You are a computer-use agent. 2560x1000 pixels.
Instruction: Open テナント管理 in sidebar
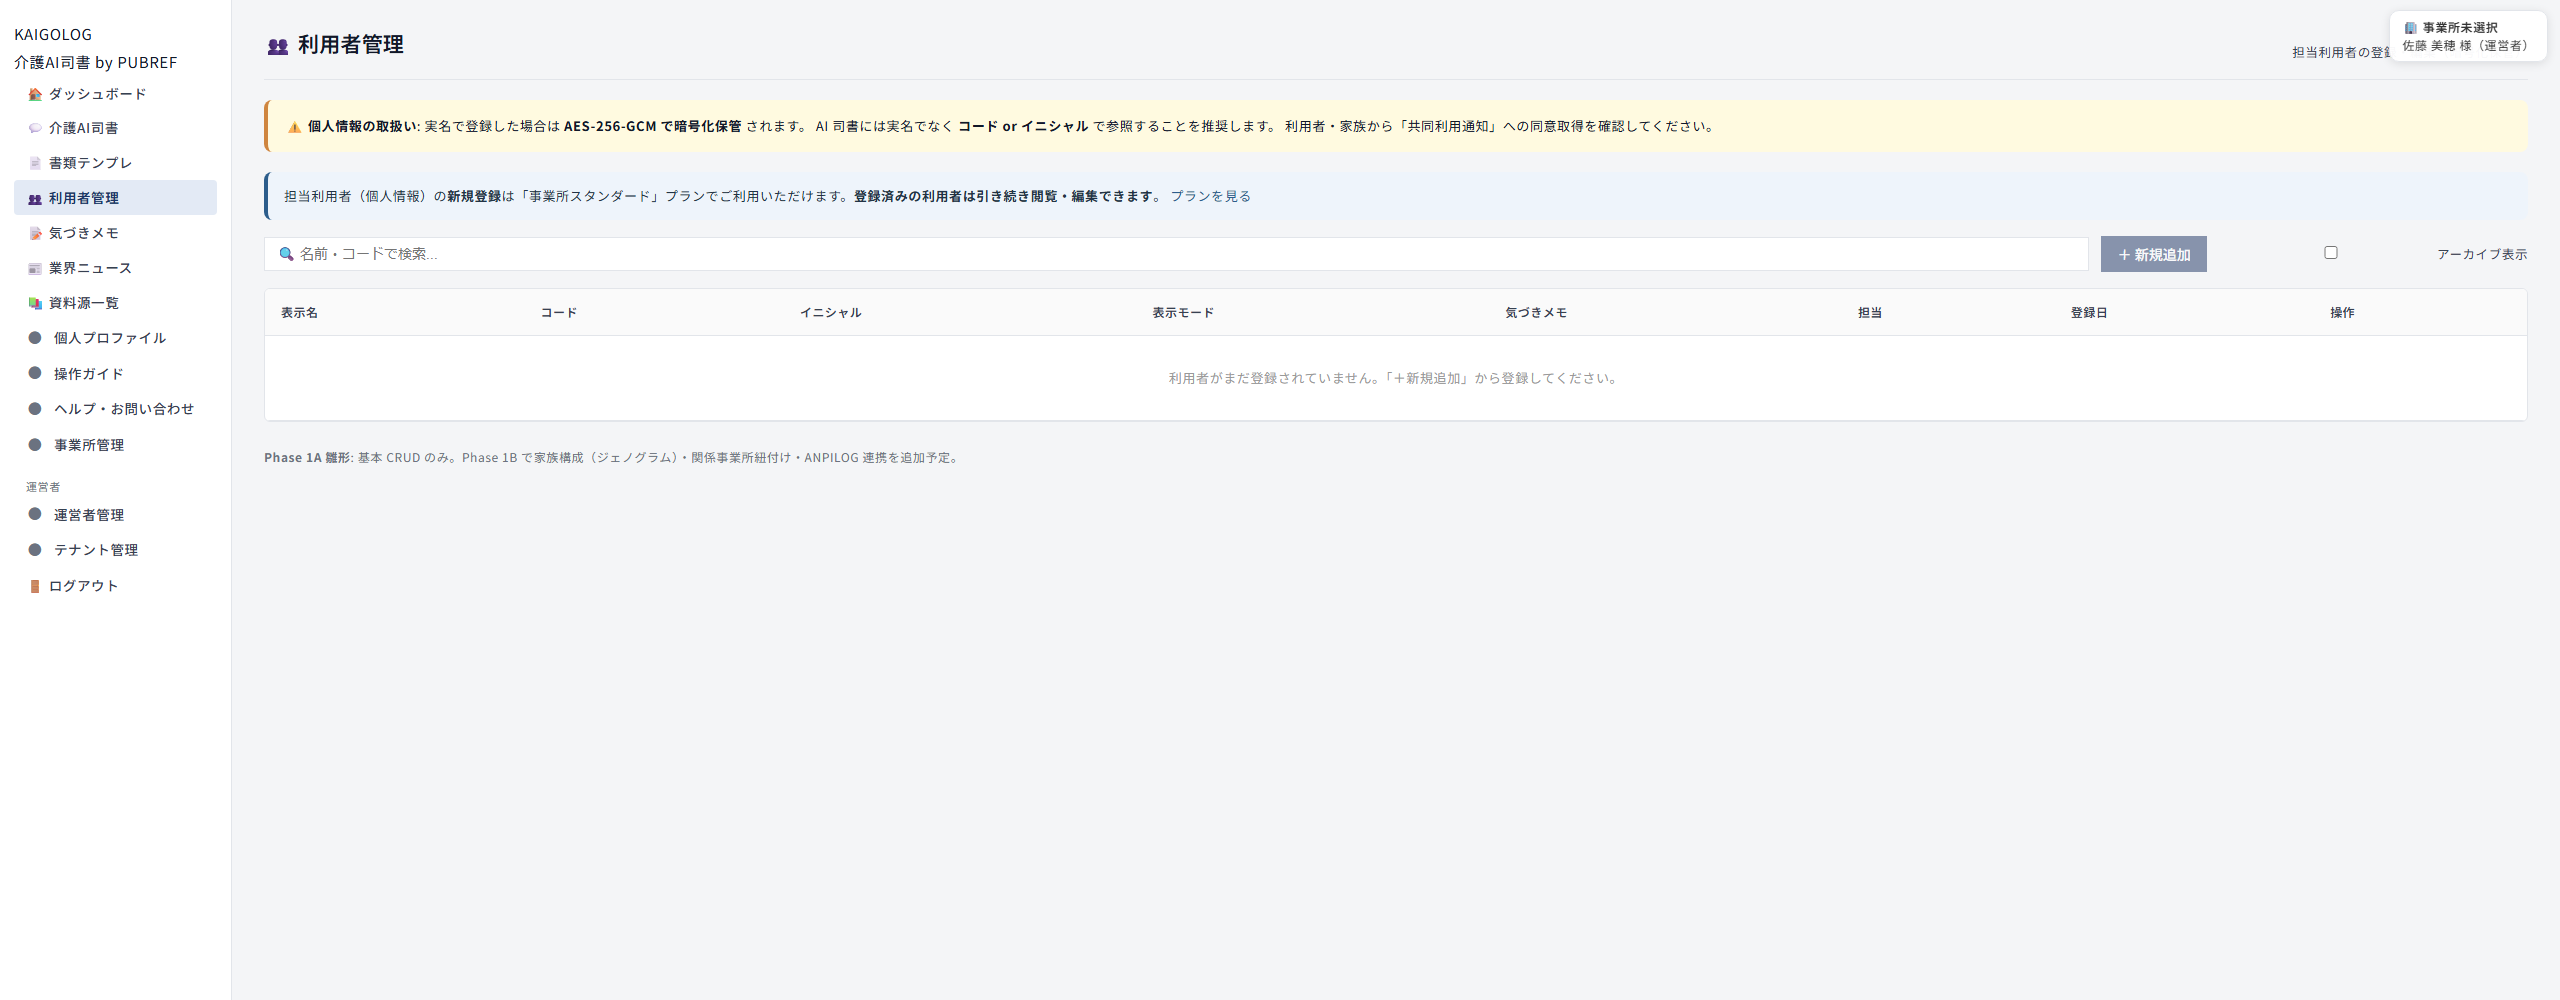115,550
